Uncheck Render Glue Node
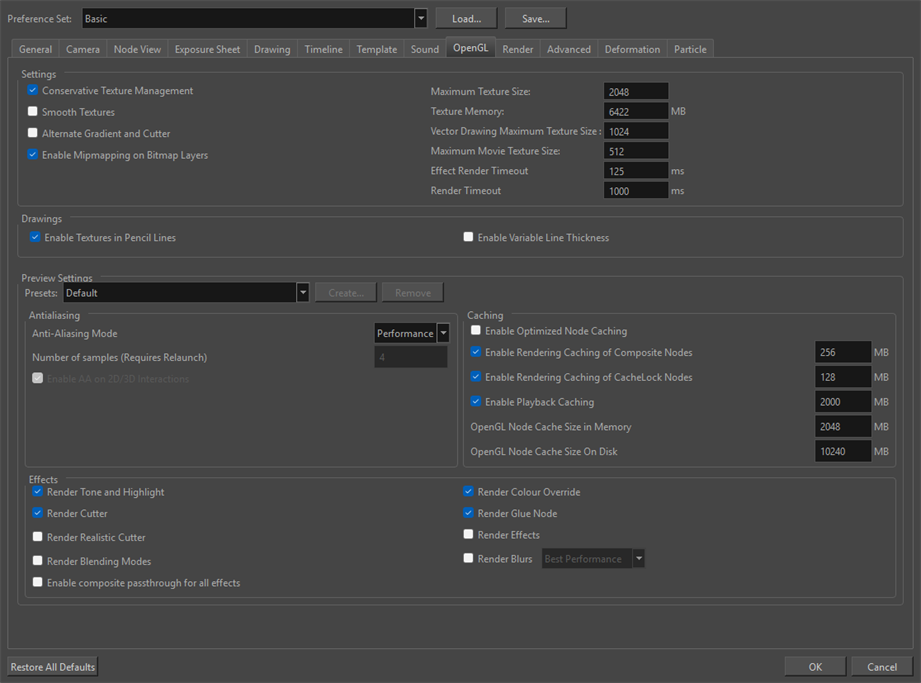Image resolution: width=921 pixels, height=683 pixels. coord(468,513)
